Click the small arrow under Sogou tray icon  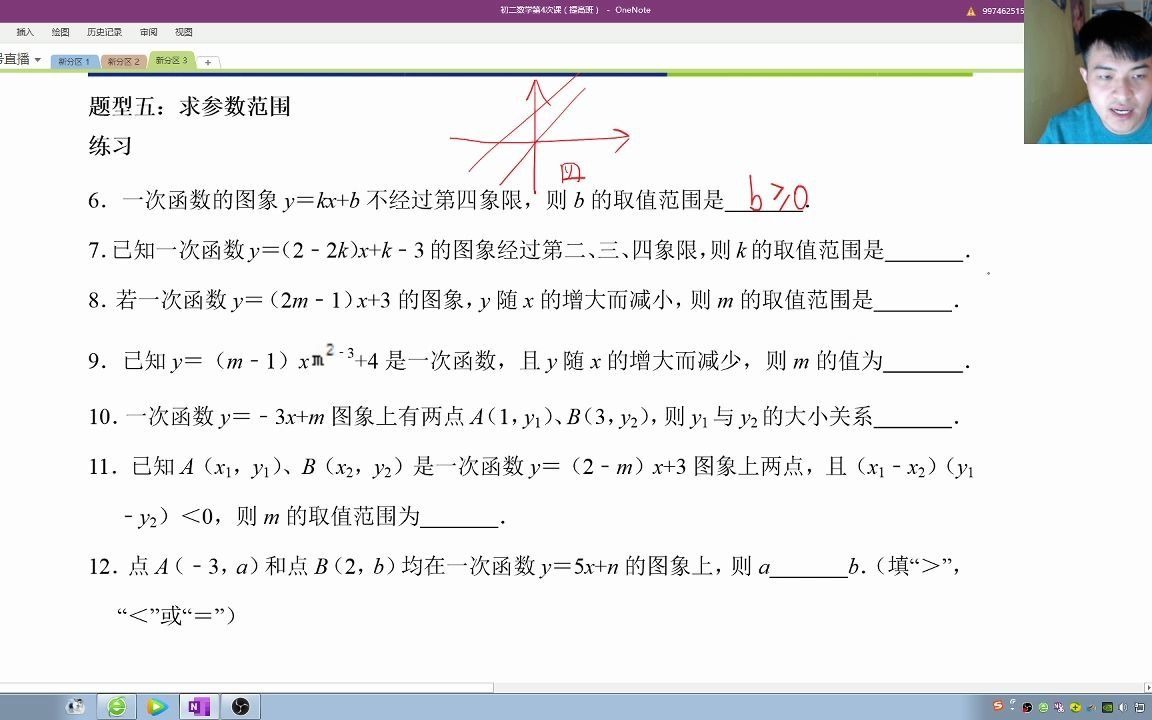1013,710
